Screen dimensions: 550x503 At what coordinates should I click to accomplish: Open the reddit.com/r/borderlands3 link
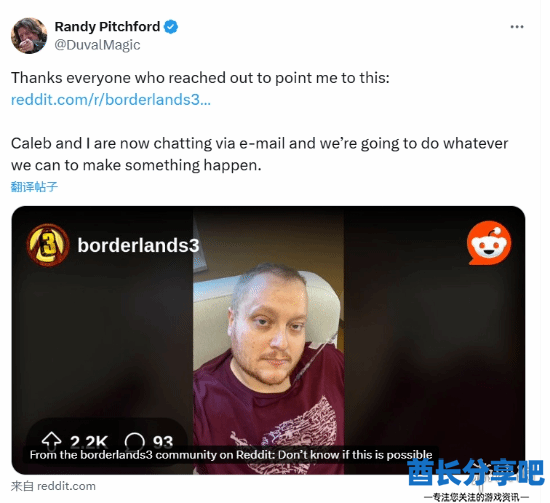[111, 100]
